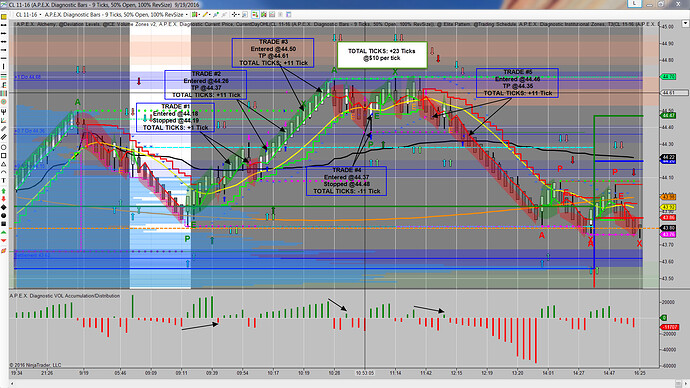Toggle the crosshair cursor mode
This screenshot has width=690, height=388.
coord(234,15)
